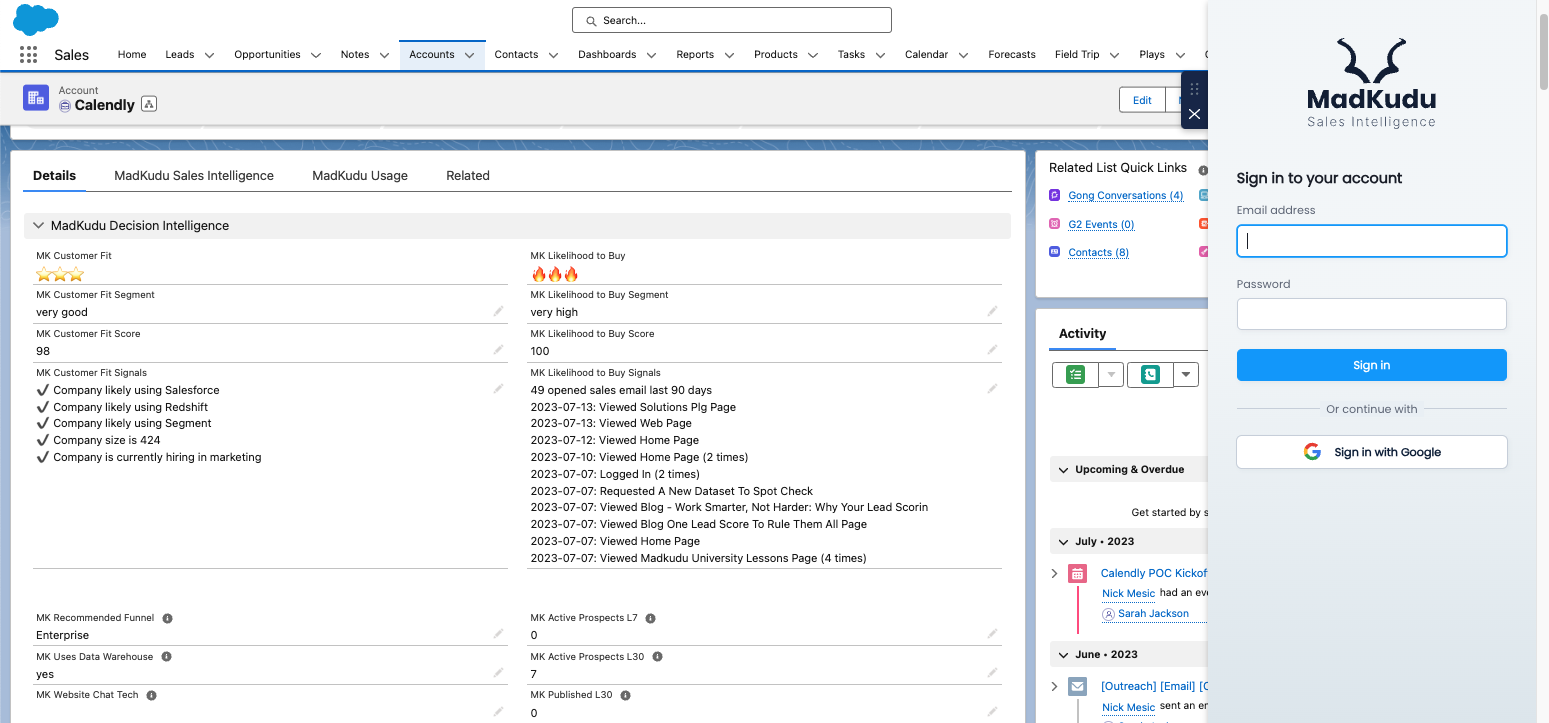Collapse the July 2023 activity section

[1061, 542]
